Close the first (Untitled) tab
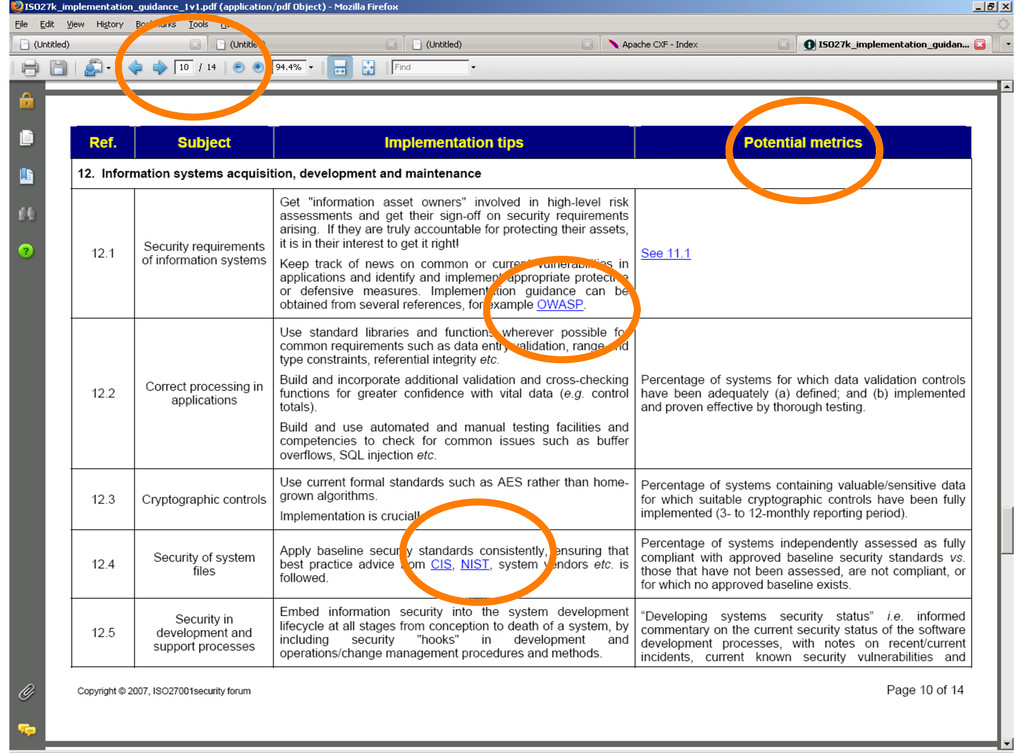Viewport: 1024px width, 753px height. (195, 44)
